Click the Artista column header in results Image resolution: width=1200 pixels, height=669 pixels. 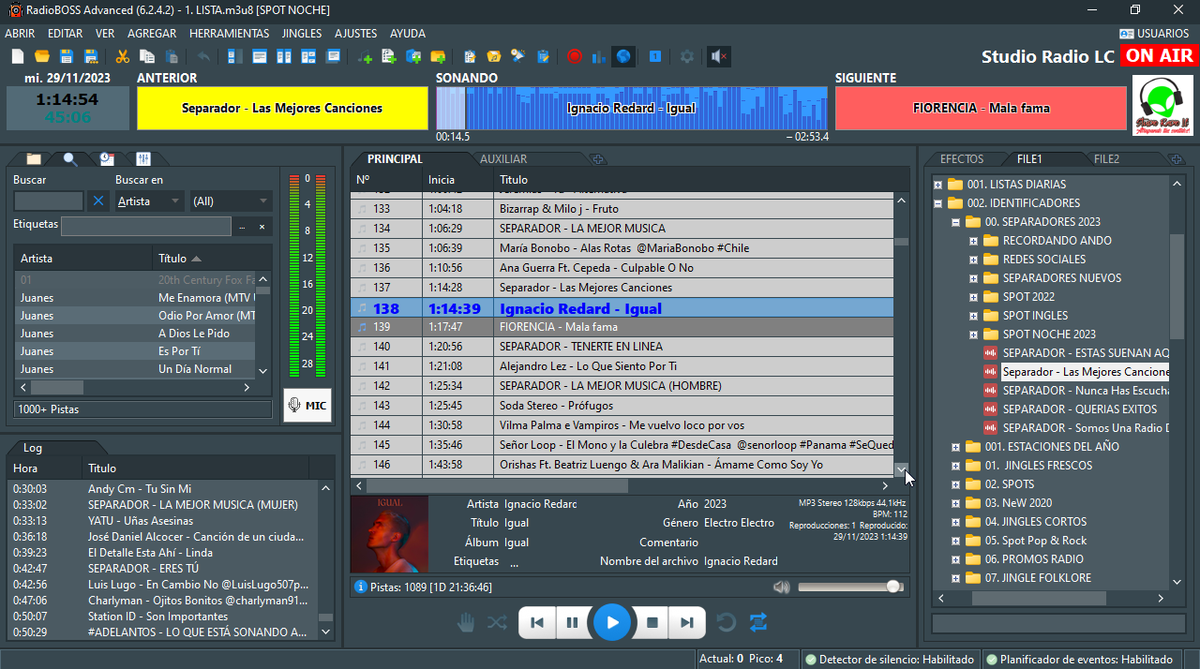tap(83, 258)
